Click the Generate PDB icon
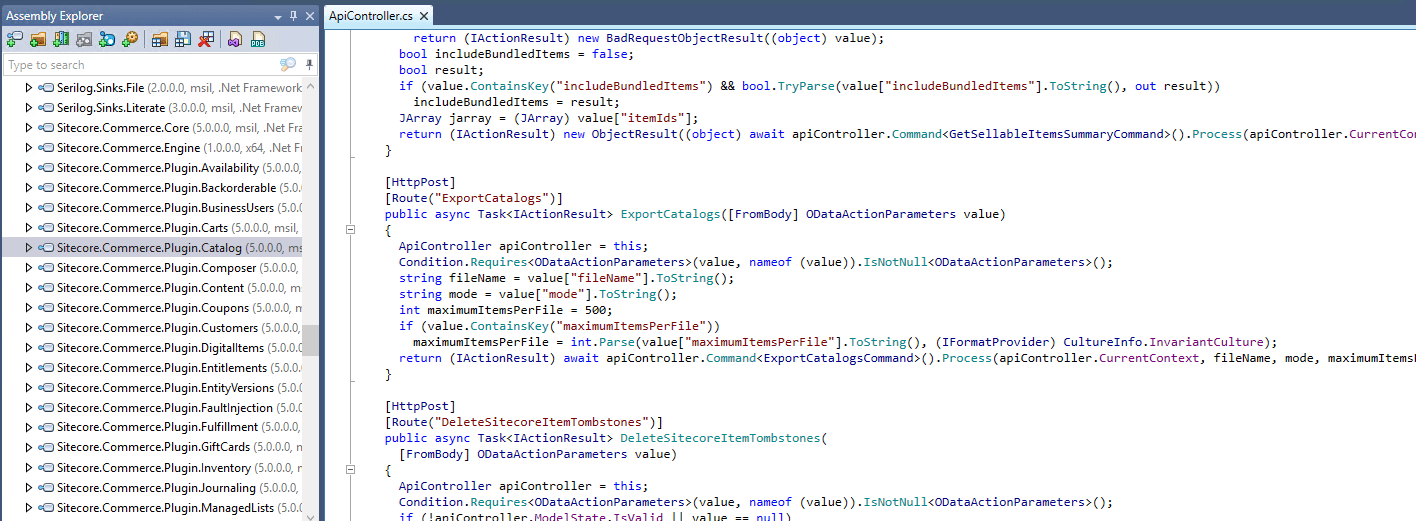This screenshot has height=521, width=1416. click(258, 40)
